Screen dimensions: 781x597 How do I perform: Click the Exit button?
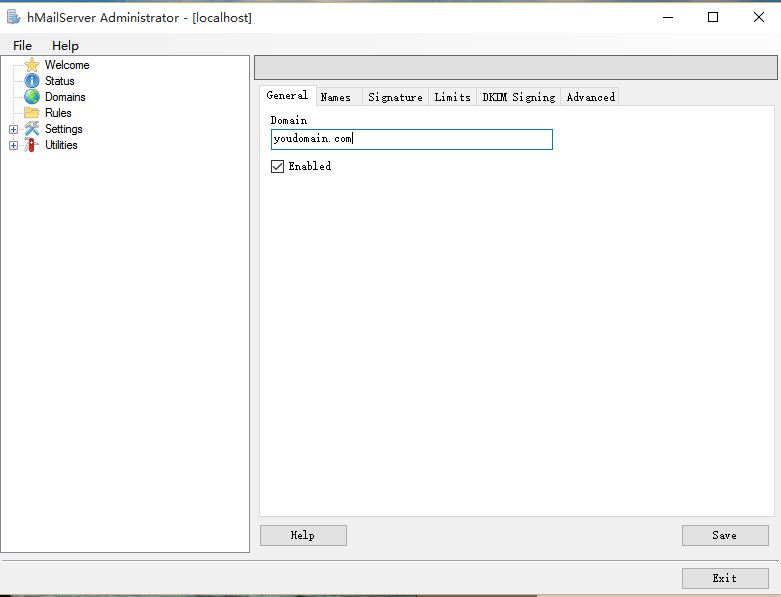(725, 578)
